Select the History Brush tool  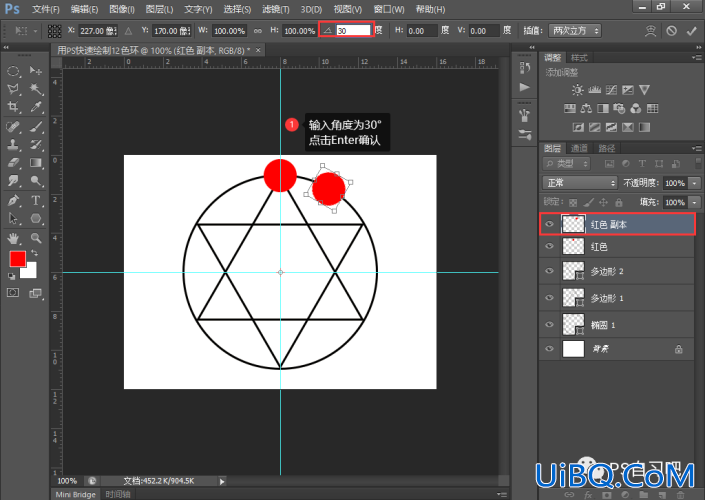pos(36,145)
